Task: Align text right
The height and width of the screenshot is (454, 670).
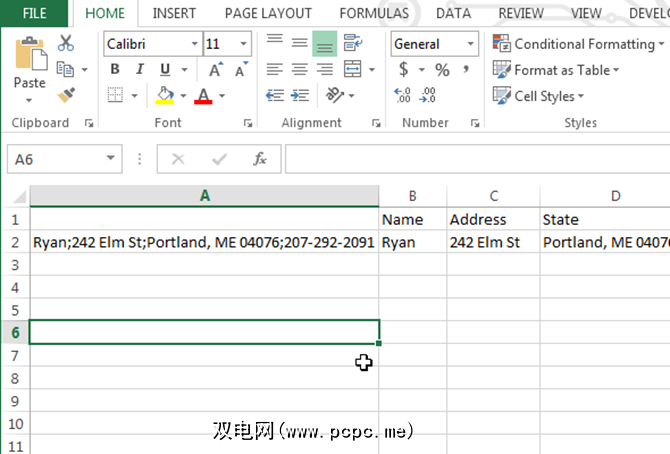Action: coord(325,69)
